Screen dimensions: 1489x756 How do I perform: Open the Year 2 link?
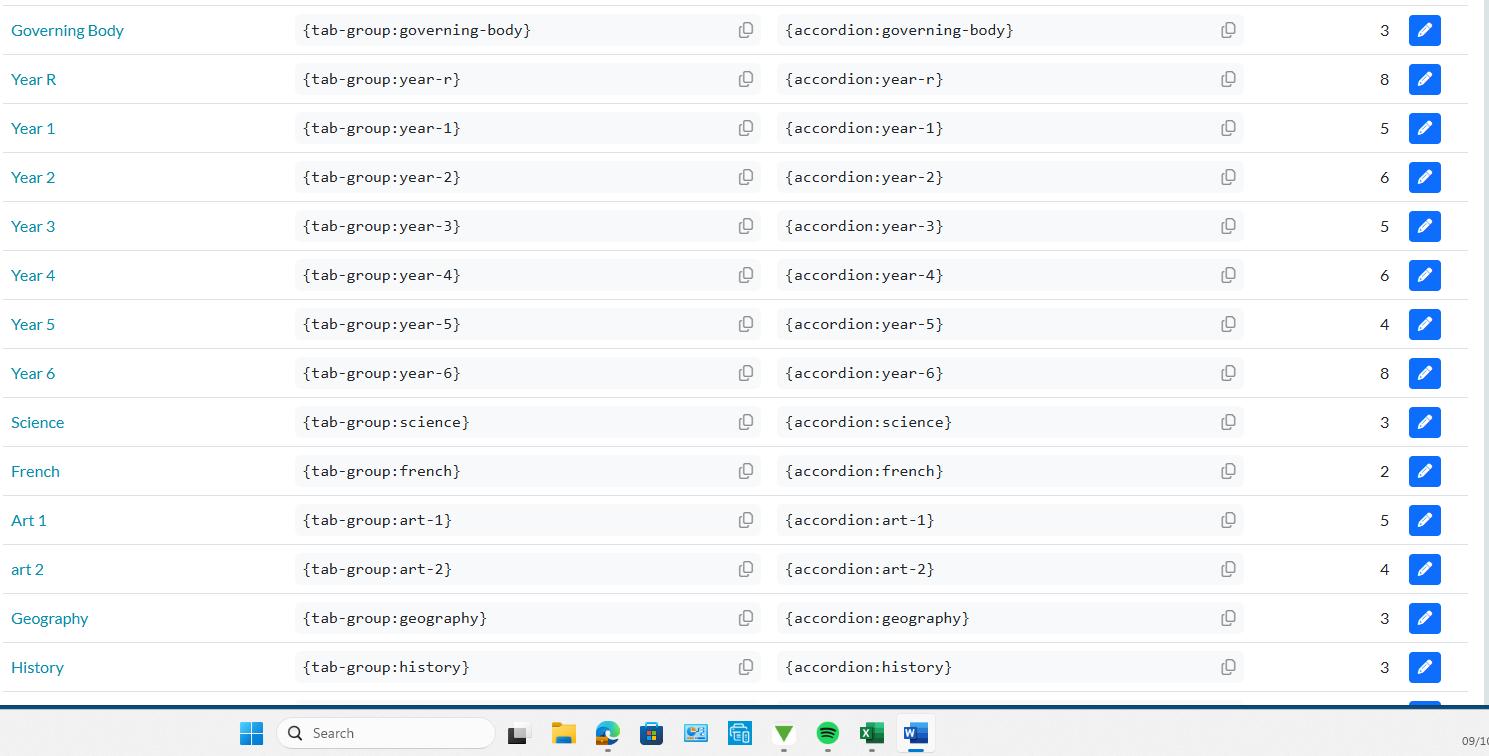pos(33,177)
